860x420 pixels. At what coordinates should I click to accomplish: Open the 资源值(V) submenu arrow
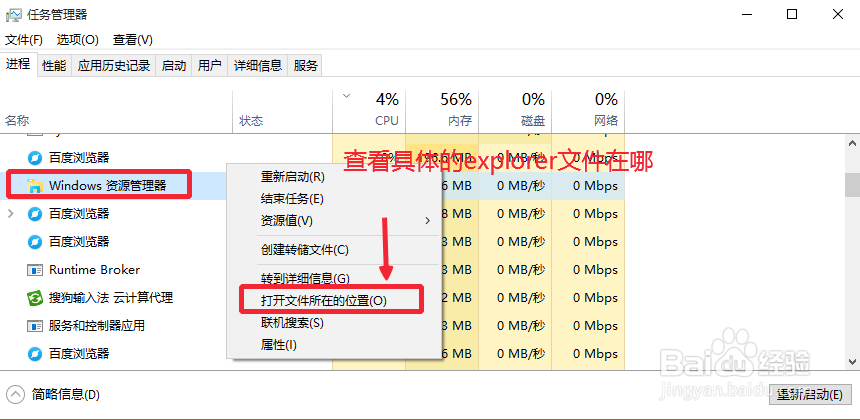427,221
